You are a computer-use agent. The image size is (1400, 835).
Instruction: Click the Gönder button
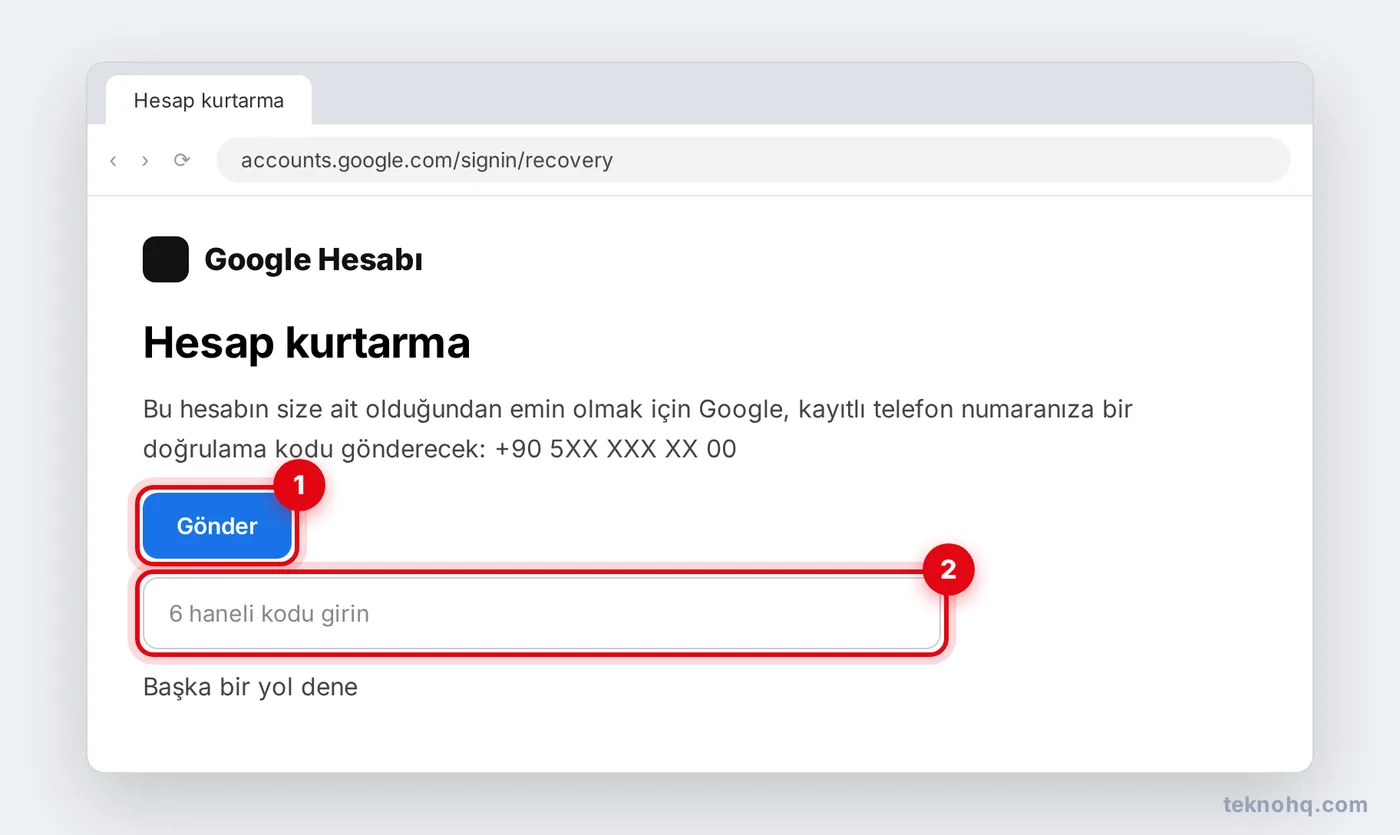(217, 526)
